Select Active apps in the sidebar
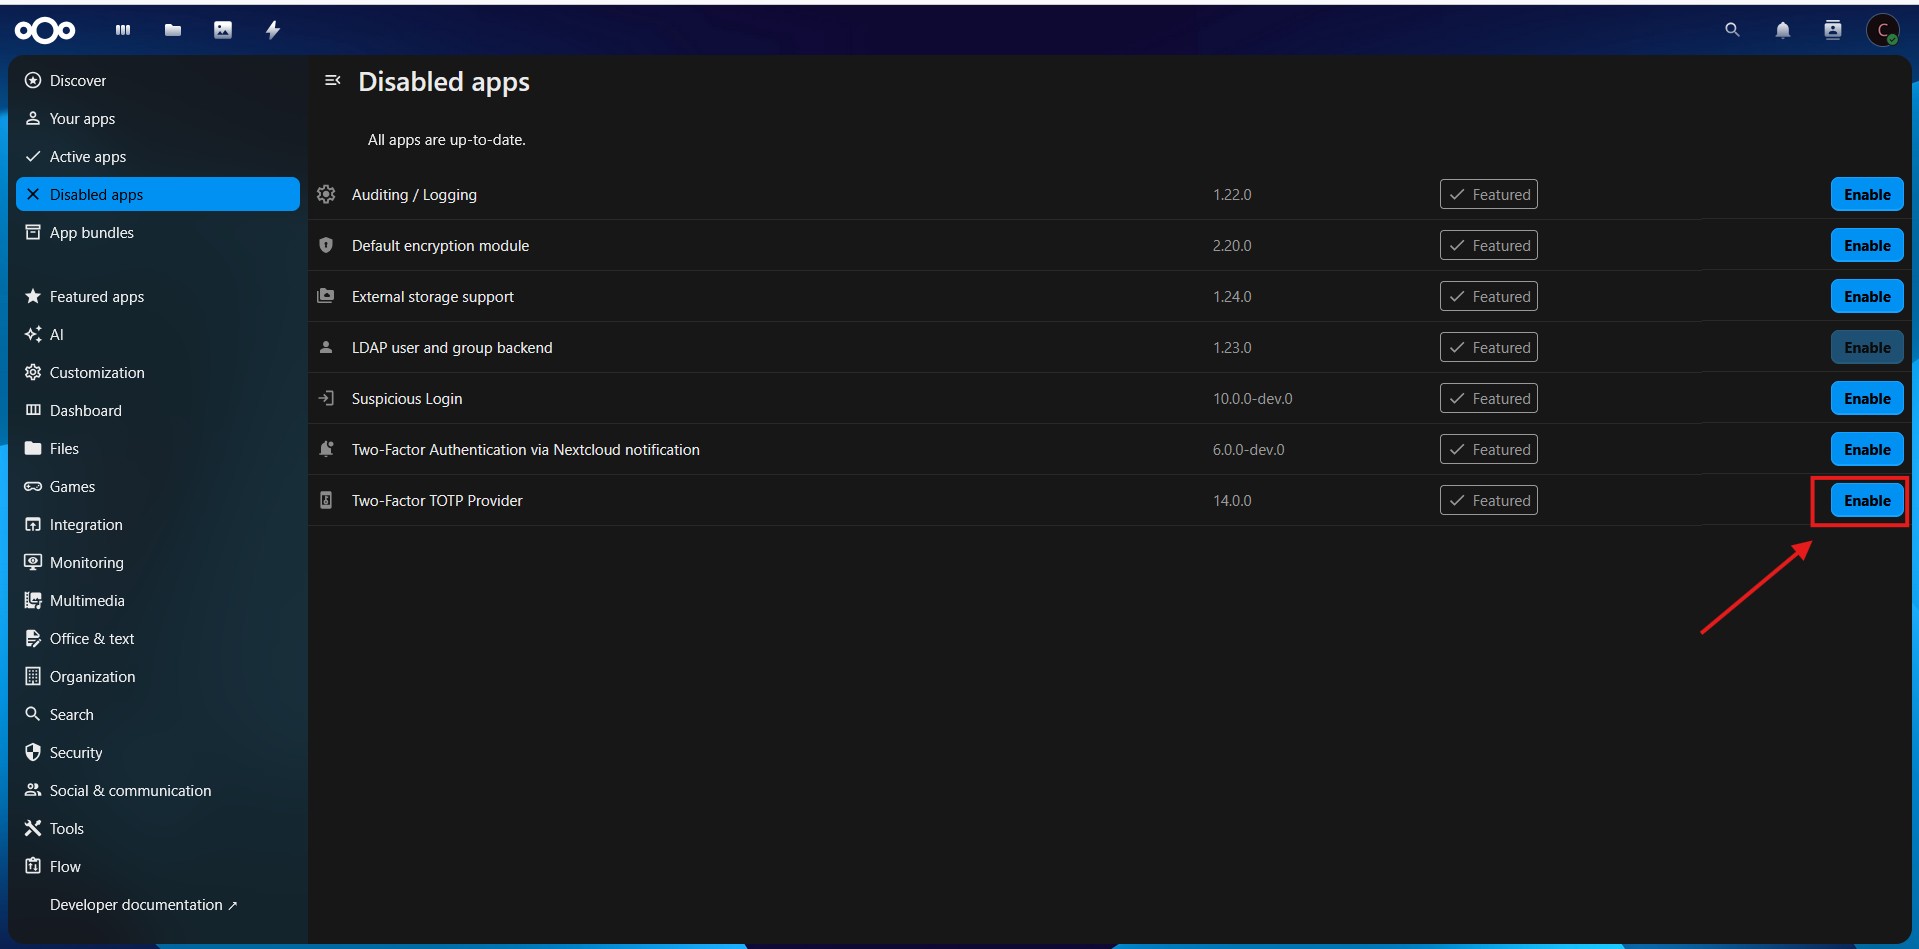 click(x=88, y=157)
